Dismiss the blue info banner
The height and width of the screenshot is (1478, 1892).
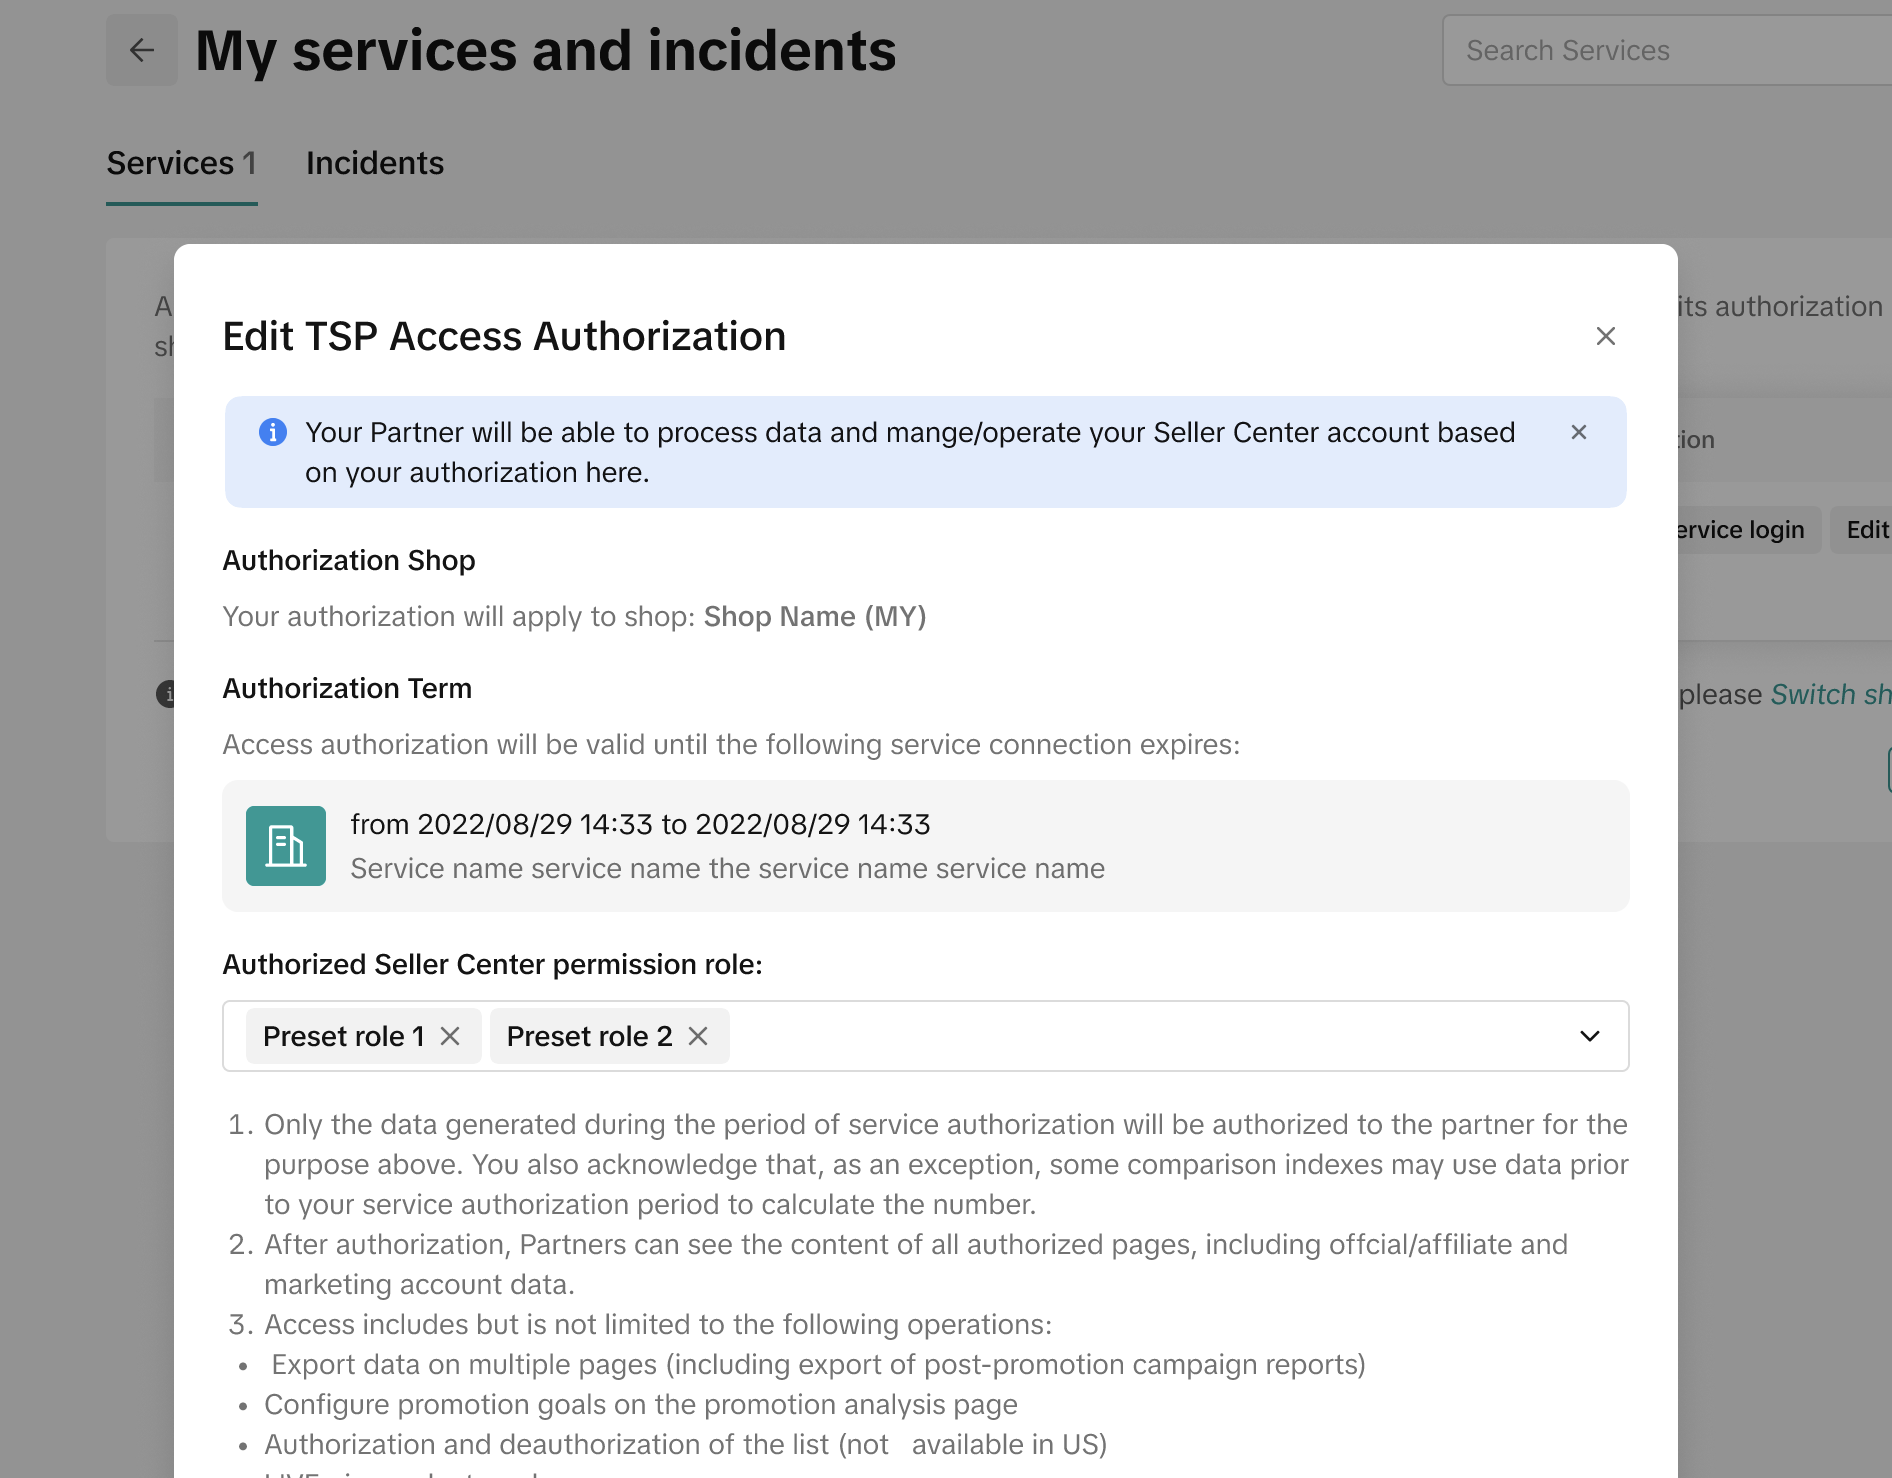(1578, 432)
